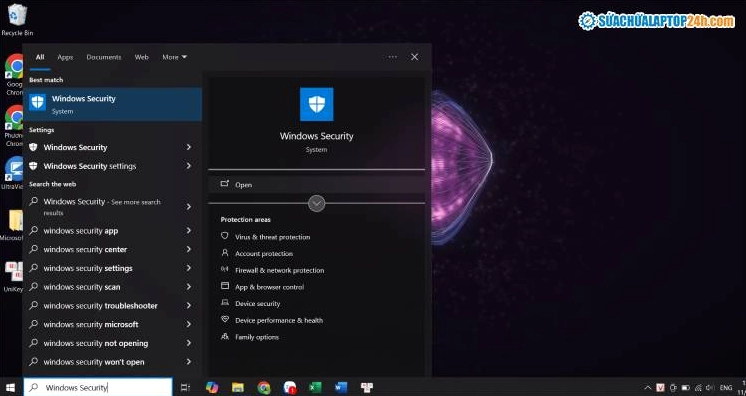The width and height of the screenshot is (746, 396).
Task: Open Word from the taskbar
Action: click(x=341, y=387)
